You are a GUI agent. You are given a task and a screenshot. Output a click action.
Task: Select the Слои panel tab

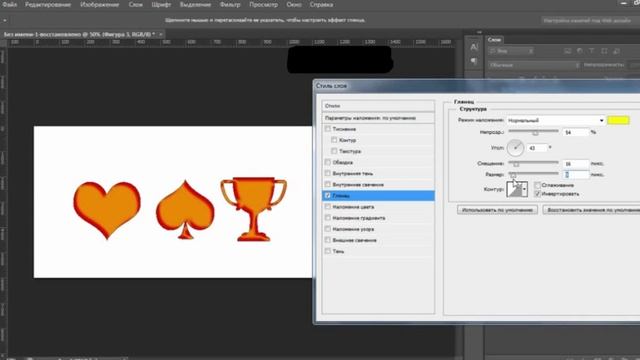point(494,40)
